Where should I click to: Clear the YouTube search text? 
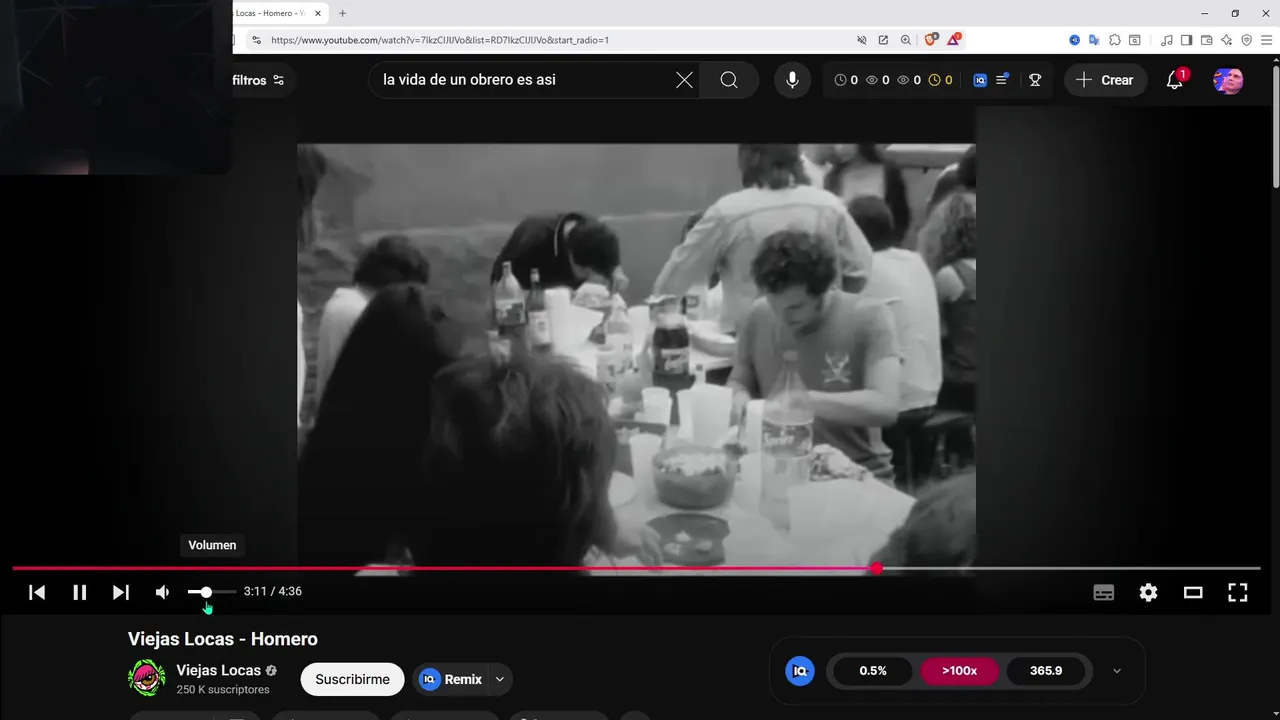[684, 80]
